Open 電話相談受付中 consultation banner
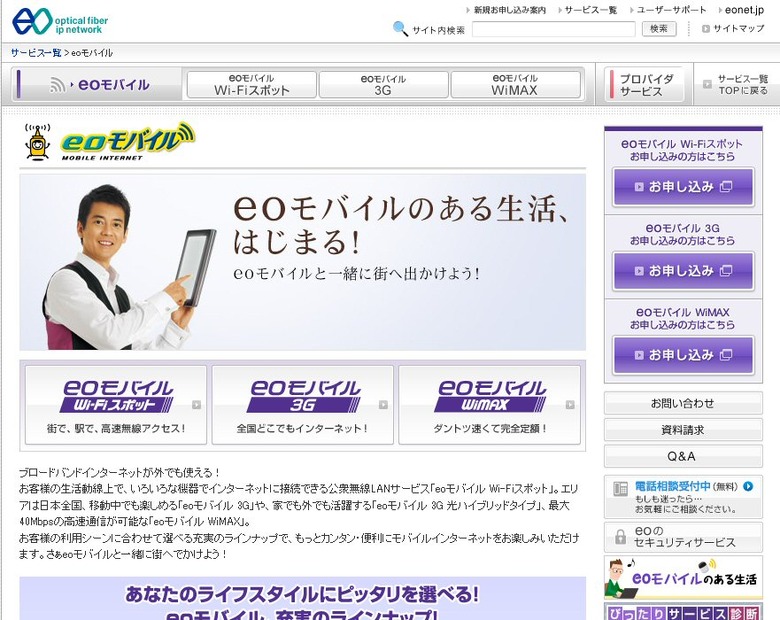The width and height of the screenshot is (780, 620). point(683,497)
